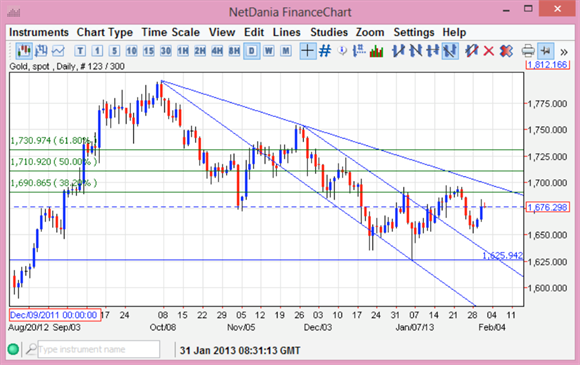Click the 31 Jan 2013 timestamp

pos(240,350)
